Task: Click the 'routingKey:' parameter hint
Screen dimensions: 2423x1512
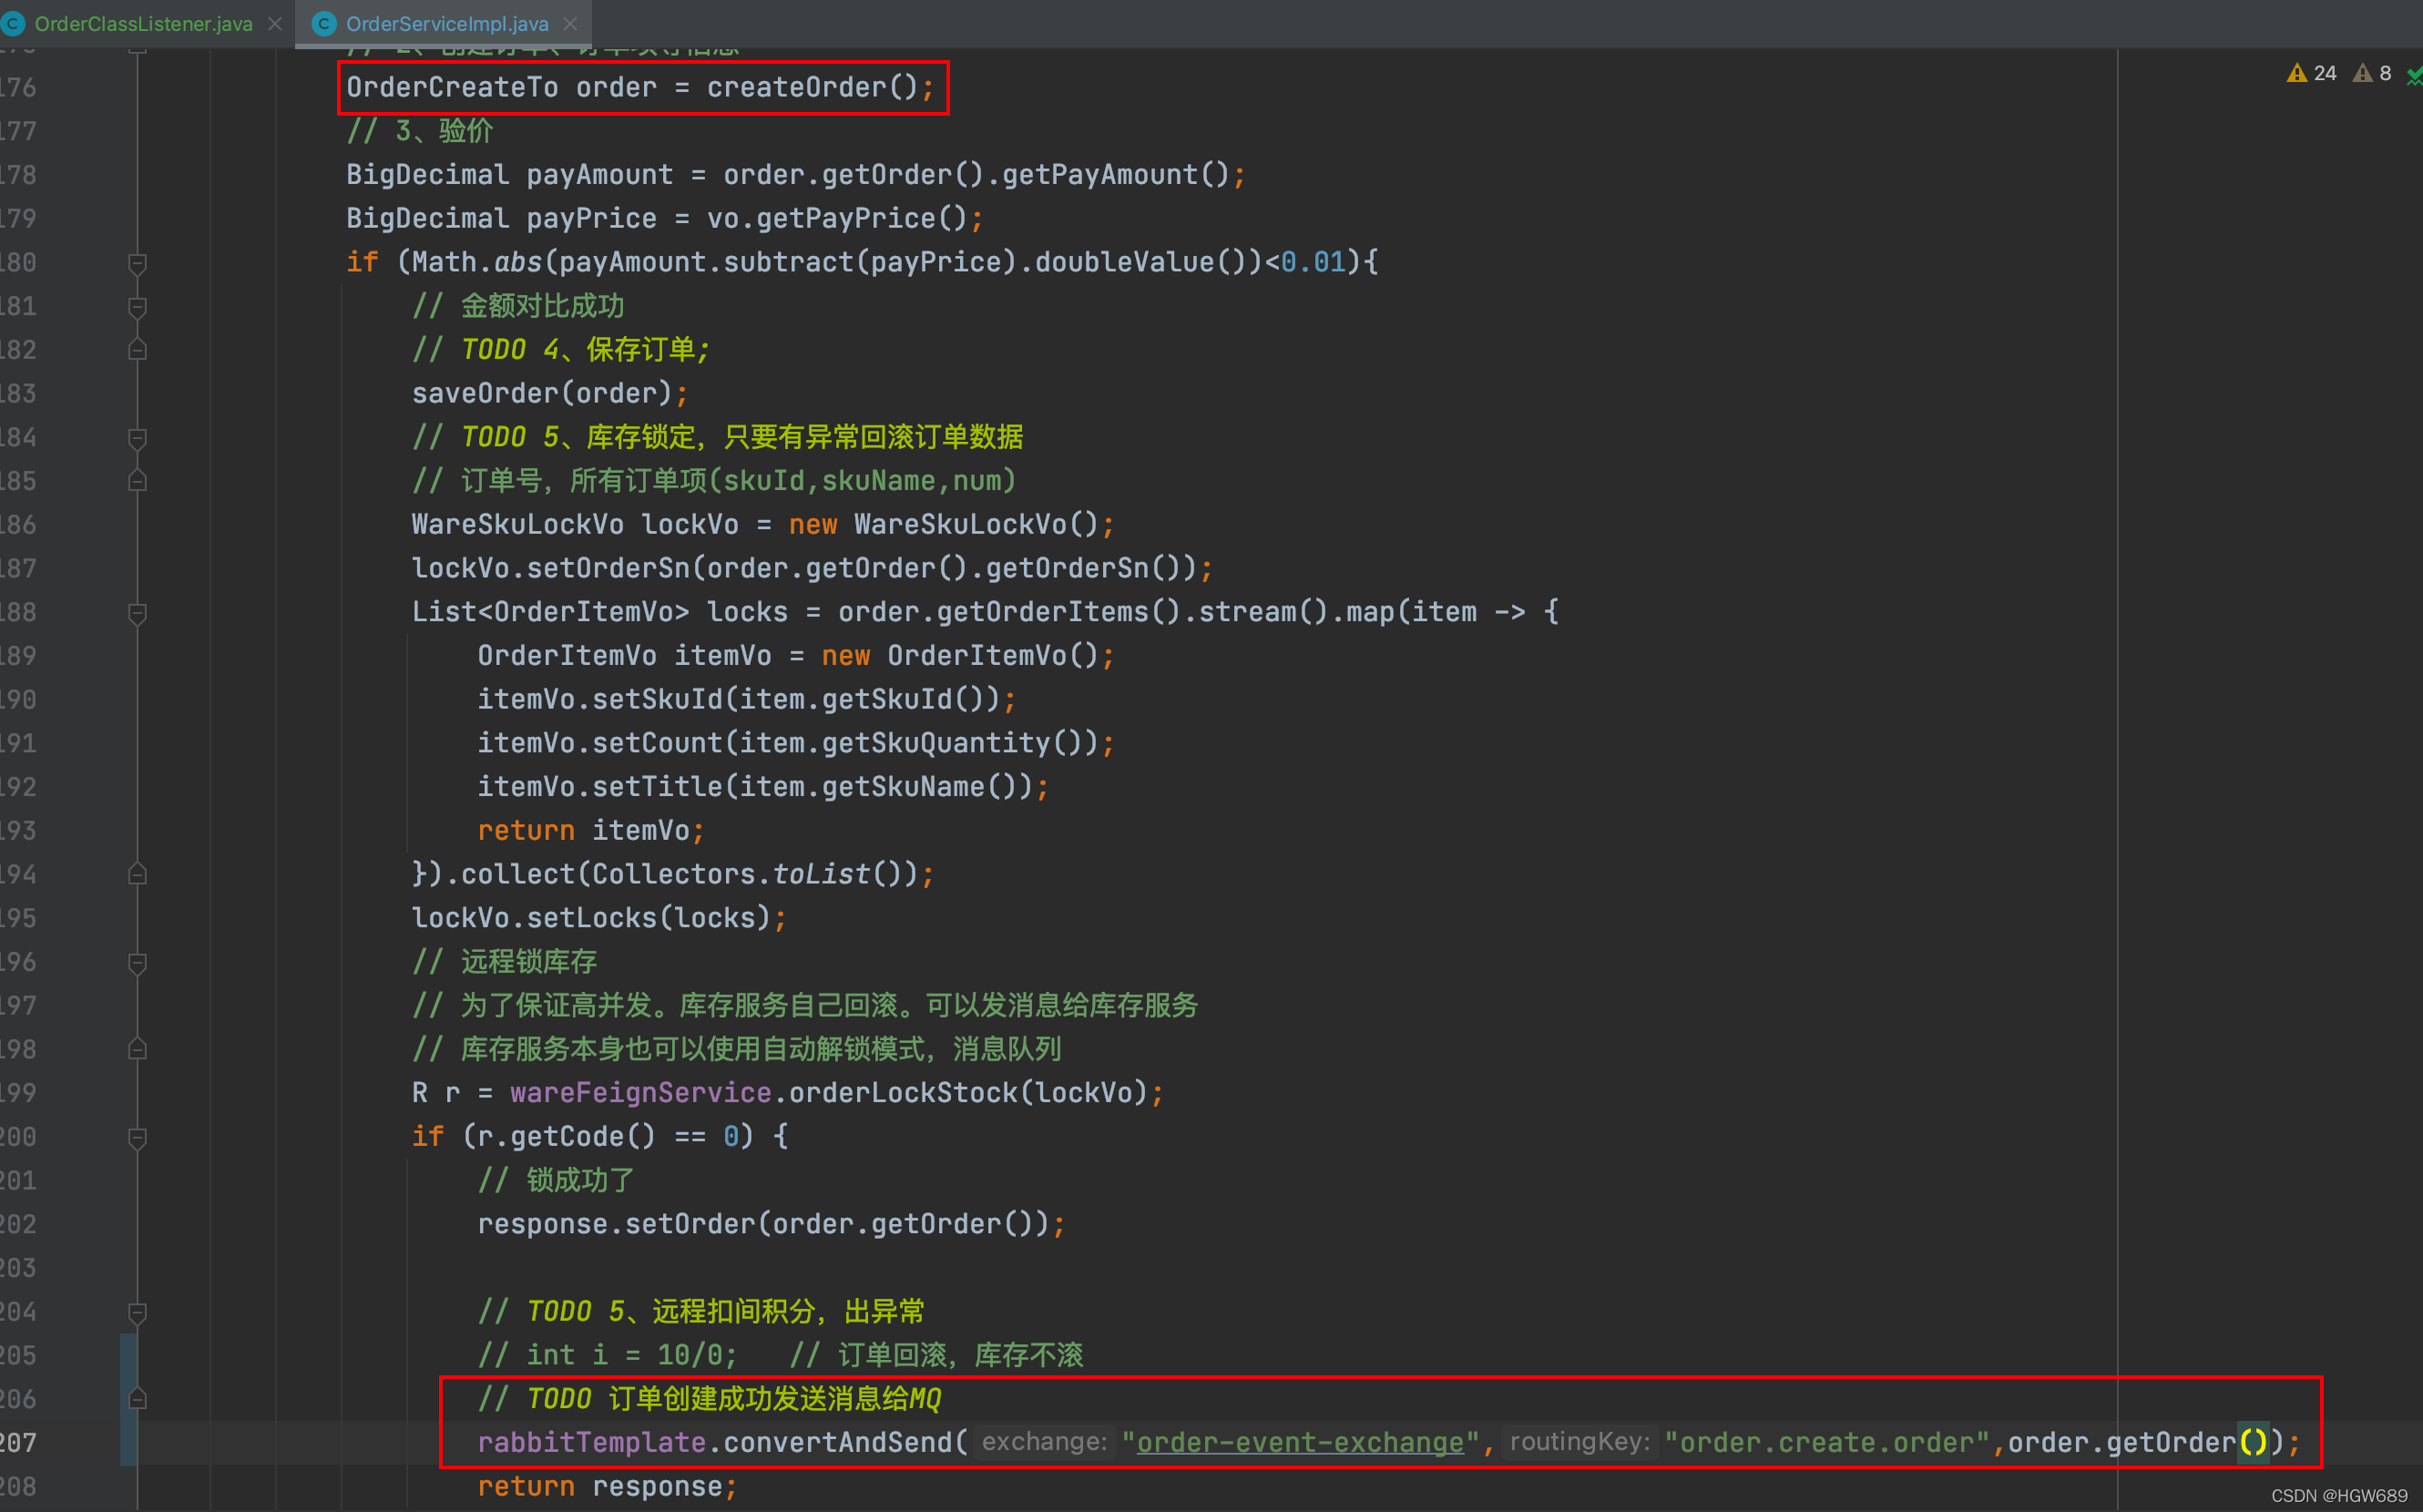Action: 1580,1442
